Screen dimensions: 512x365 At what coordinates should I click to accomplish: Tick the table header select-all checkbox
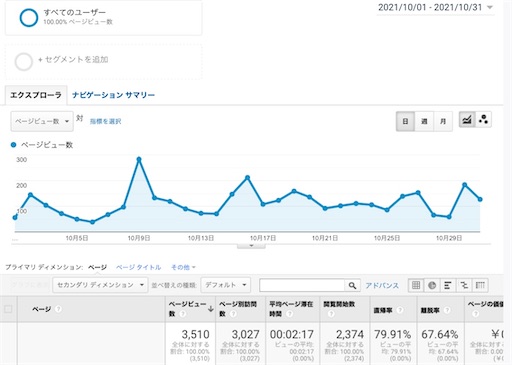[8, 309]
